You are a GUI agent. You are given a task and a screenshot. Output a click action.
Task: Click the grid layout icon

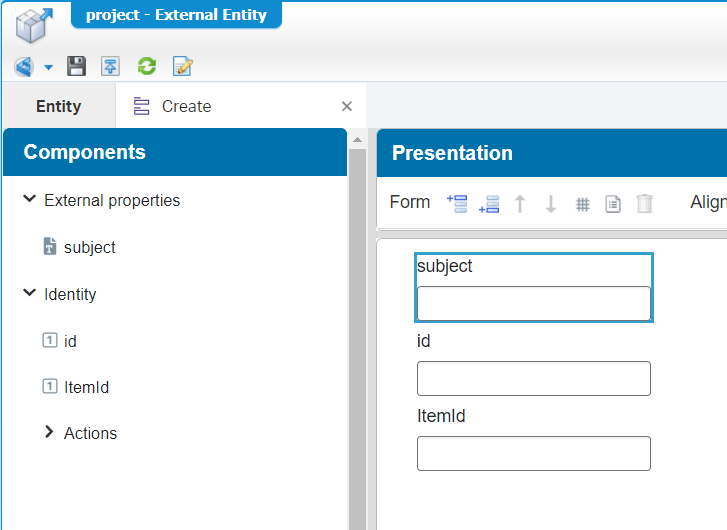(583, 204)
